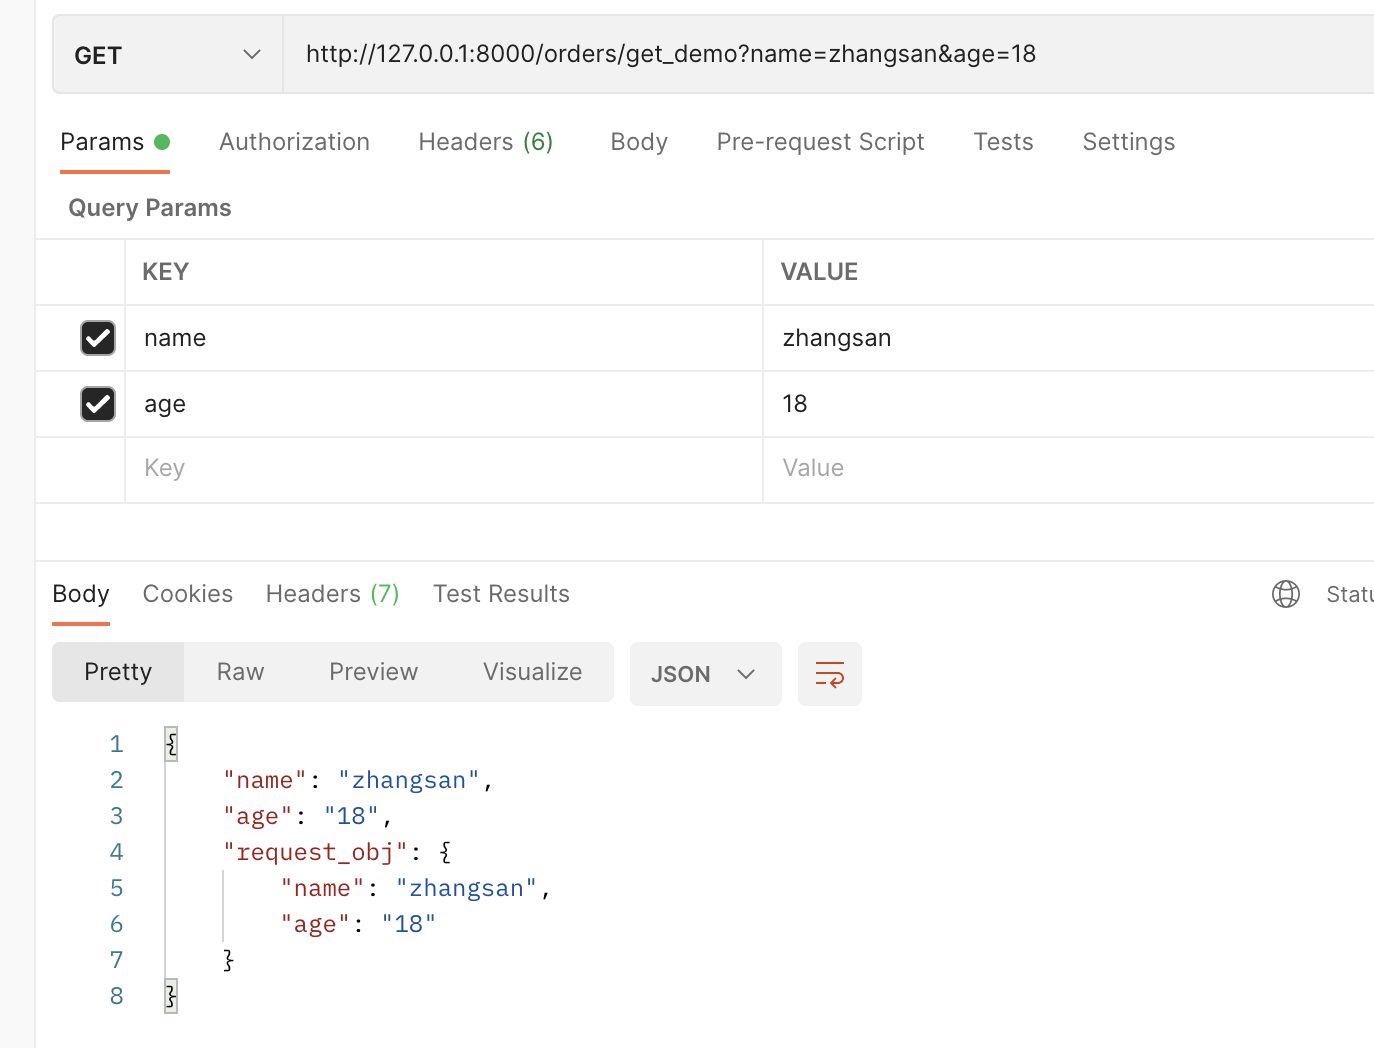Switch to the Cookies response tab

pos(187,593)
